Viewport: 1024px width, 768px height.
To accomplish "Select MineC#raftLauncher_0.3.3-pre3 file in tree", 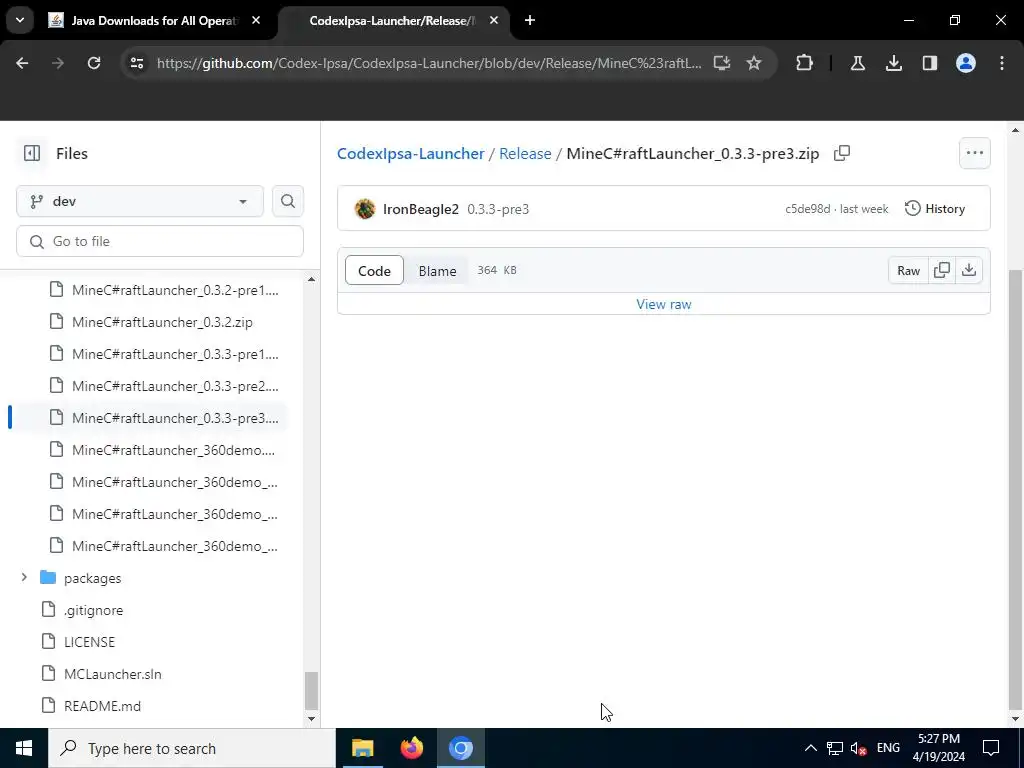I will click(x=175, y=418).
